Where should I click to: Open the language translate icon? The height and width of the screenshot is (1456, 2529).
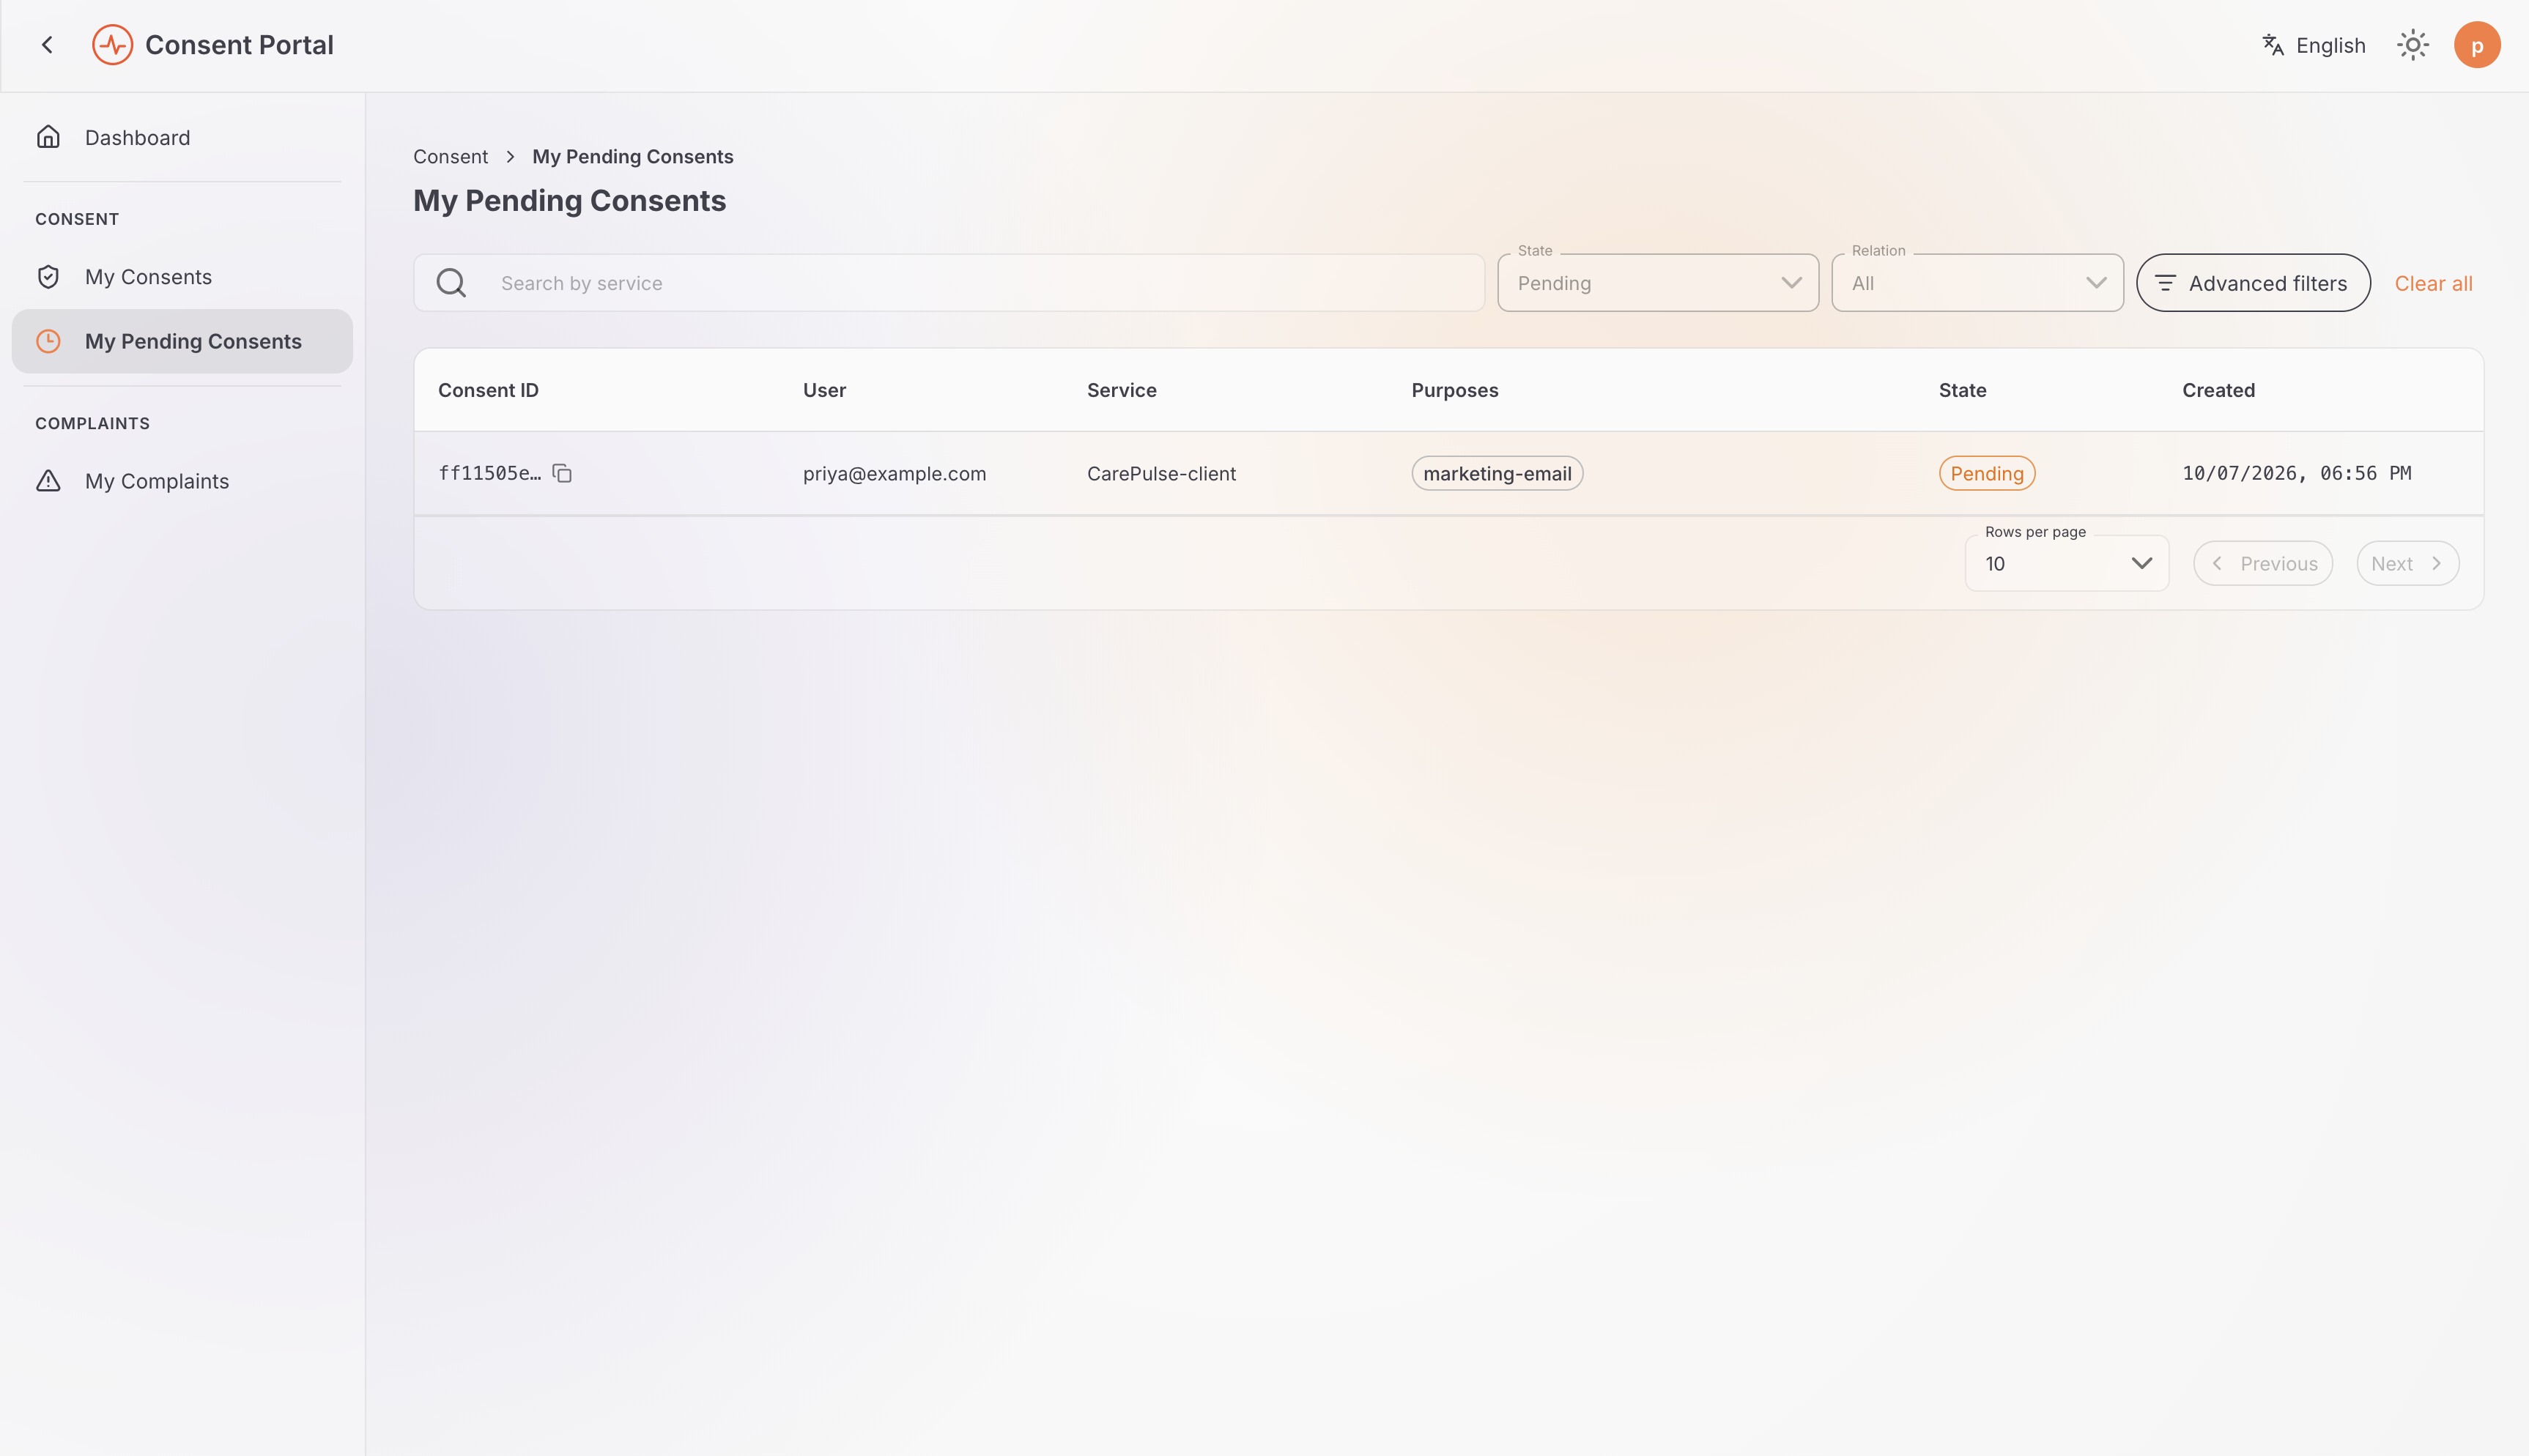2272,45
